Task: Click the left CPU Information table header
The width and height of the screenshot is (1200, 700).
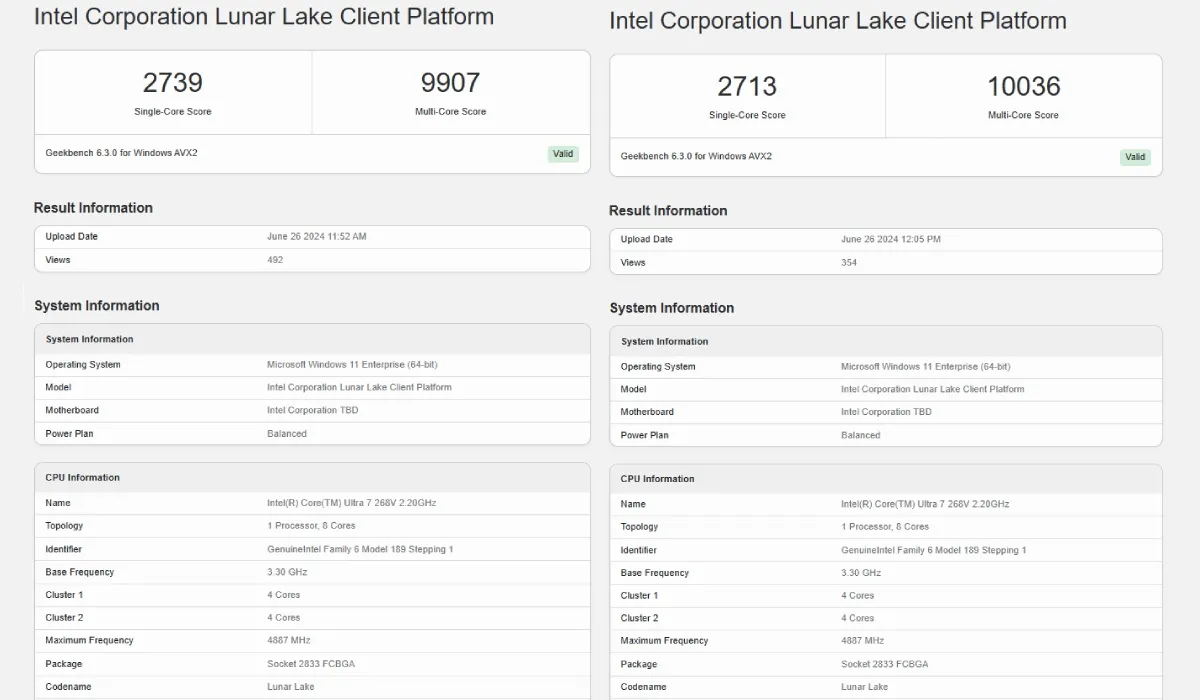Action: point(312,478)
